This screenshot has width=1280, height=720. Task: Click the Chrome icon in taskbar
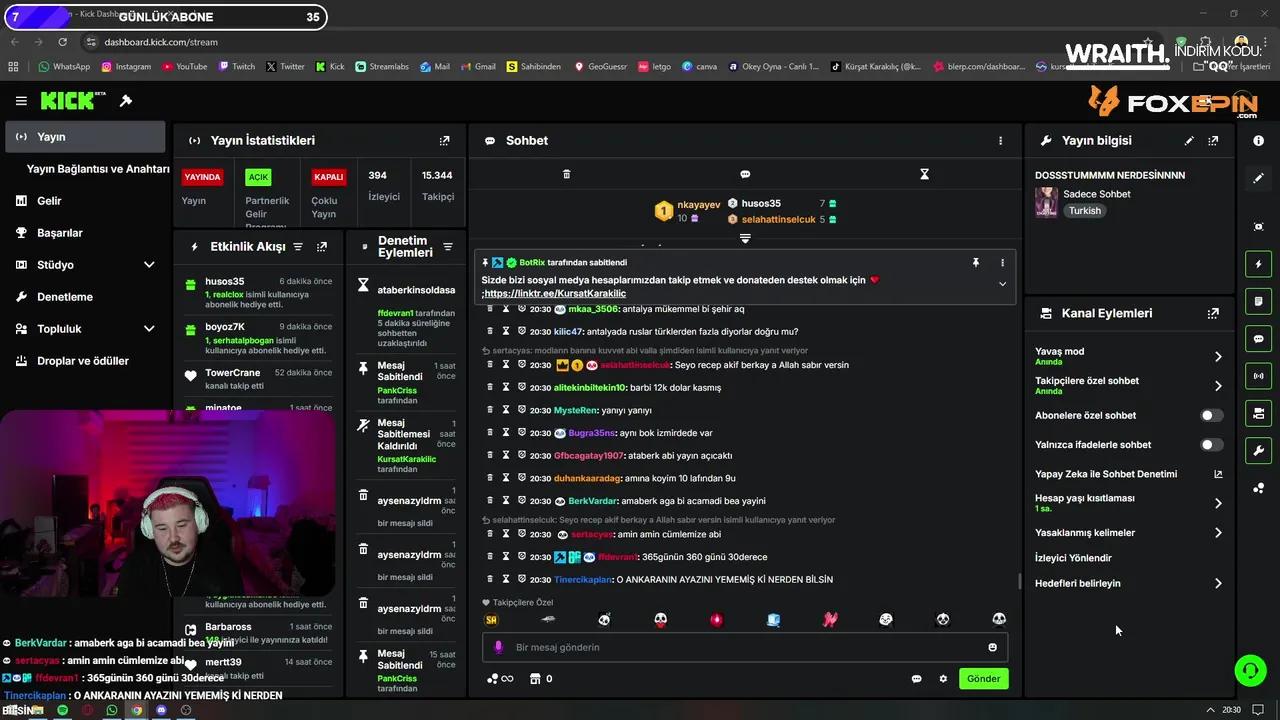pyautogui.click(x=136, y=710)
